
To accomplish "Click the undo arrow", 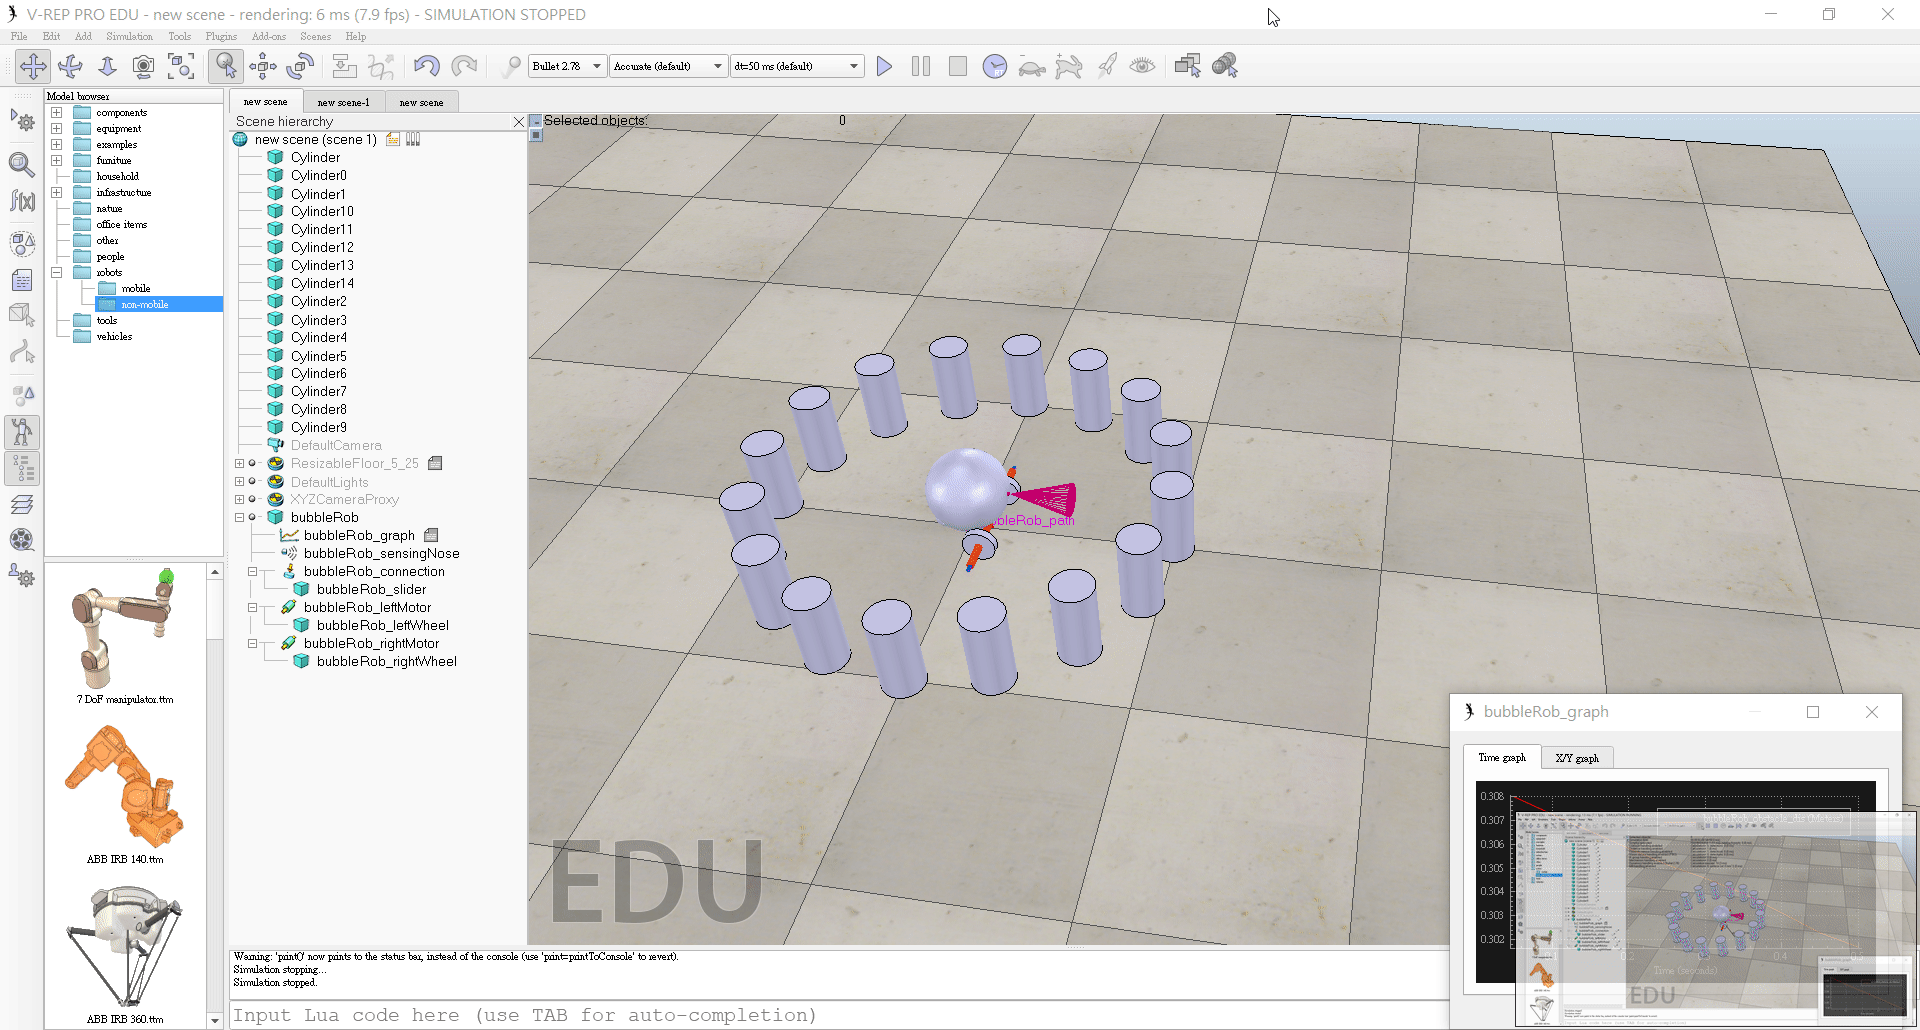I will [x=426, y=66].
